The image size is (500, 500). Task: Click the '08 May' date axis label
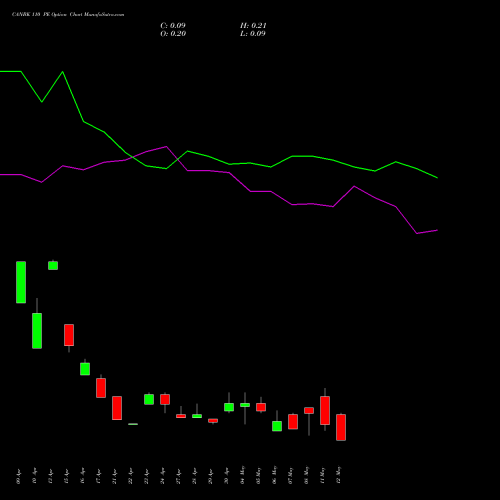click(306, 475)
